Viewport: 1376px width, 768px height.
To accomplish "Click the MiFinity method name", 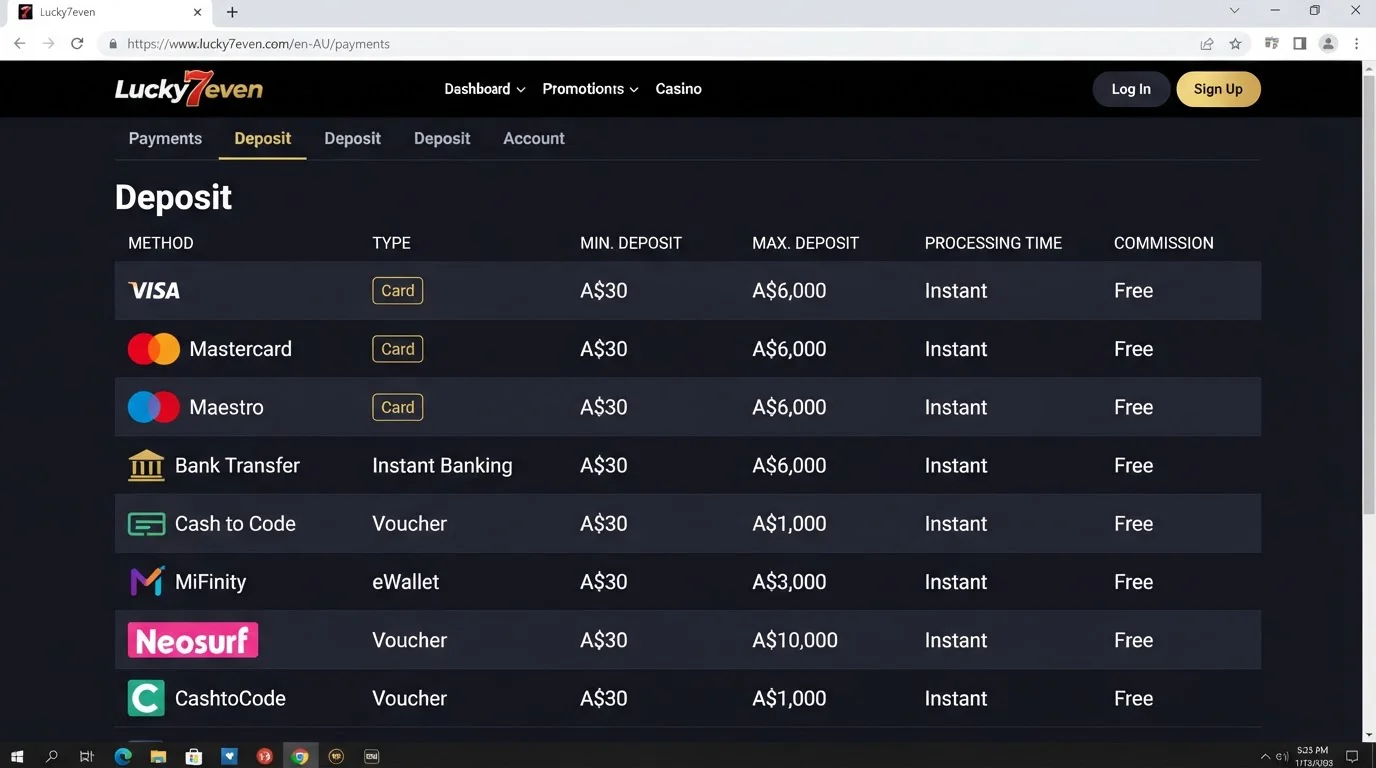I will tap(210, 582).
